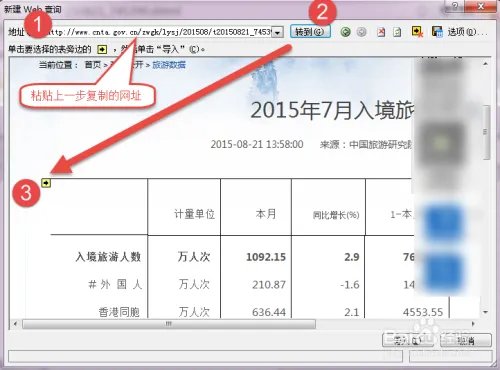The width and height of the screenshot is (500, 370).
Task: Open the 首页 breadcrumb link
Action: (93, 65)
